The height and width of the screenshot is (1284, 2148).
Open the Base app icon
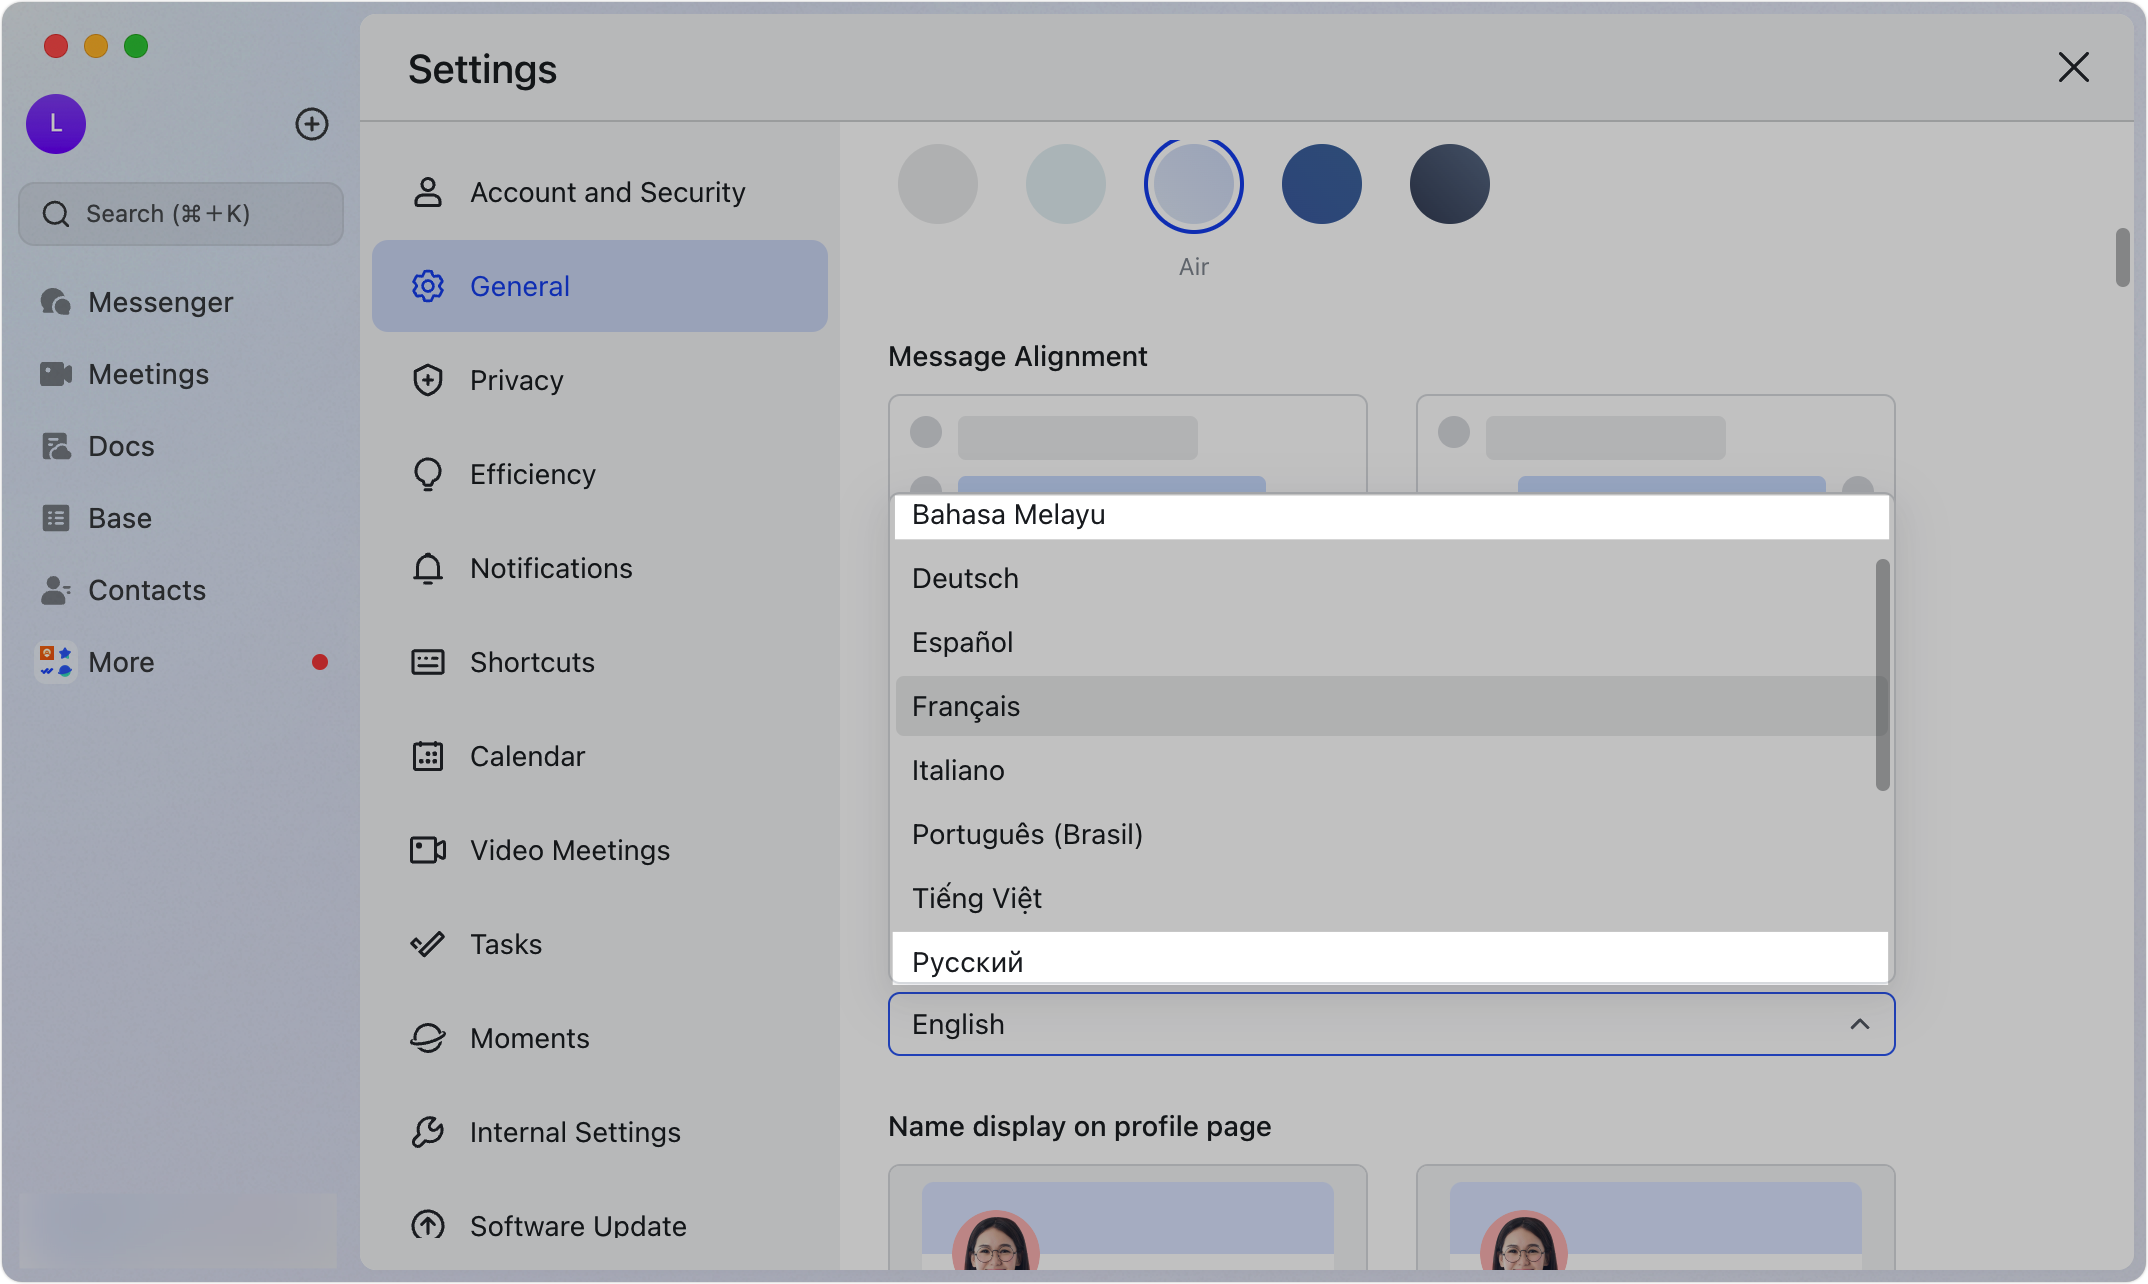[x=56, y=518]
